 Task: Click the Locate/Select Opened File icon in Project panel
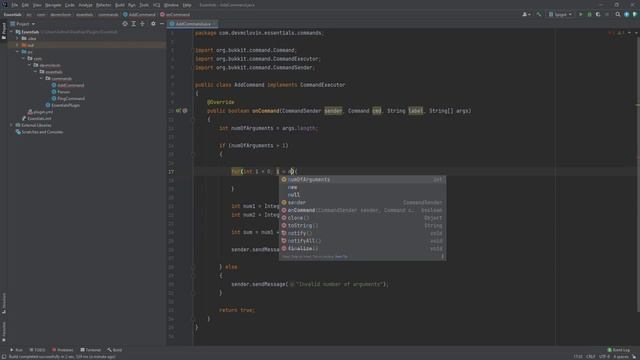125,24
